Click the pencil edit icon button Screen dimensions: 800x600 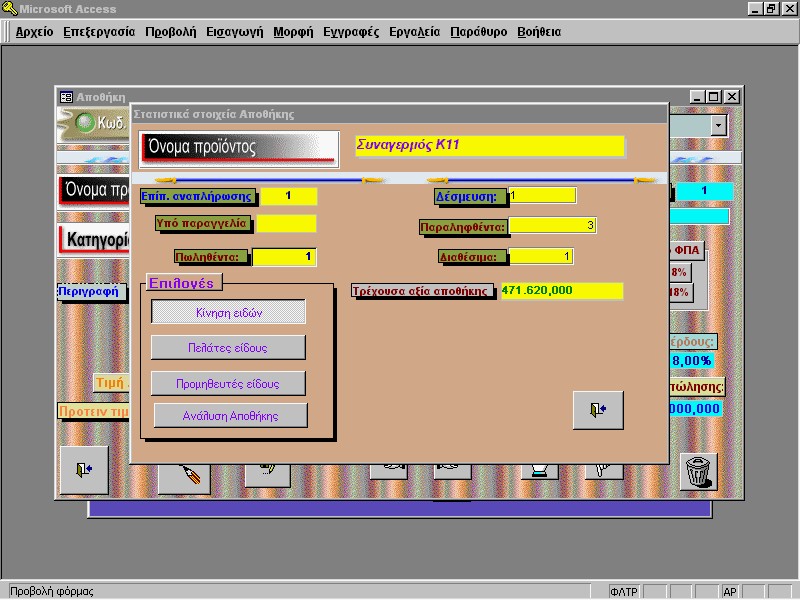(x=193, y=471)
